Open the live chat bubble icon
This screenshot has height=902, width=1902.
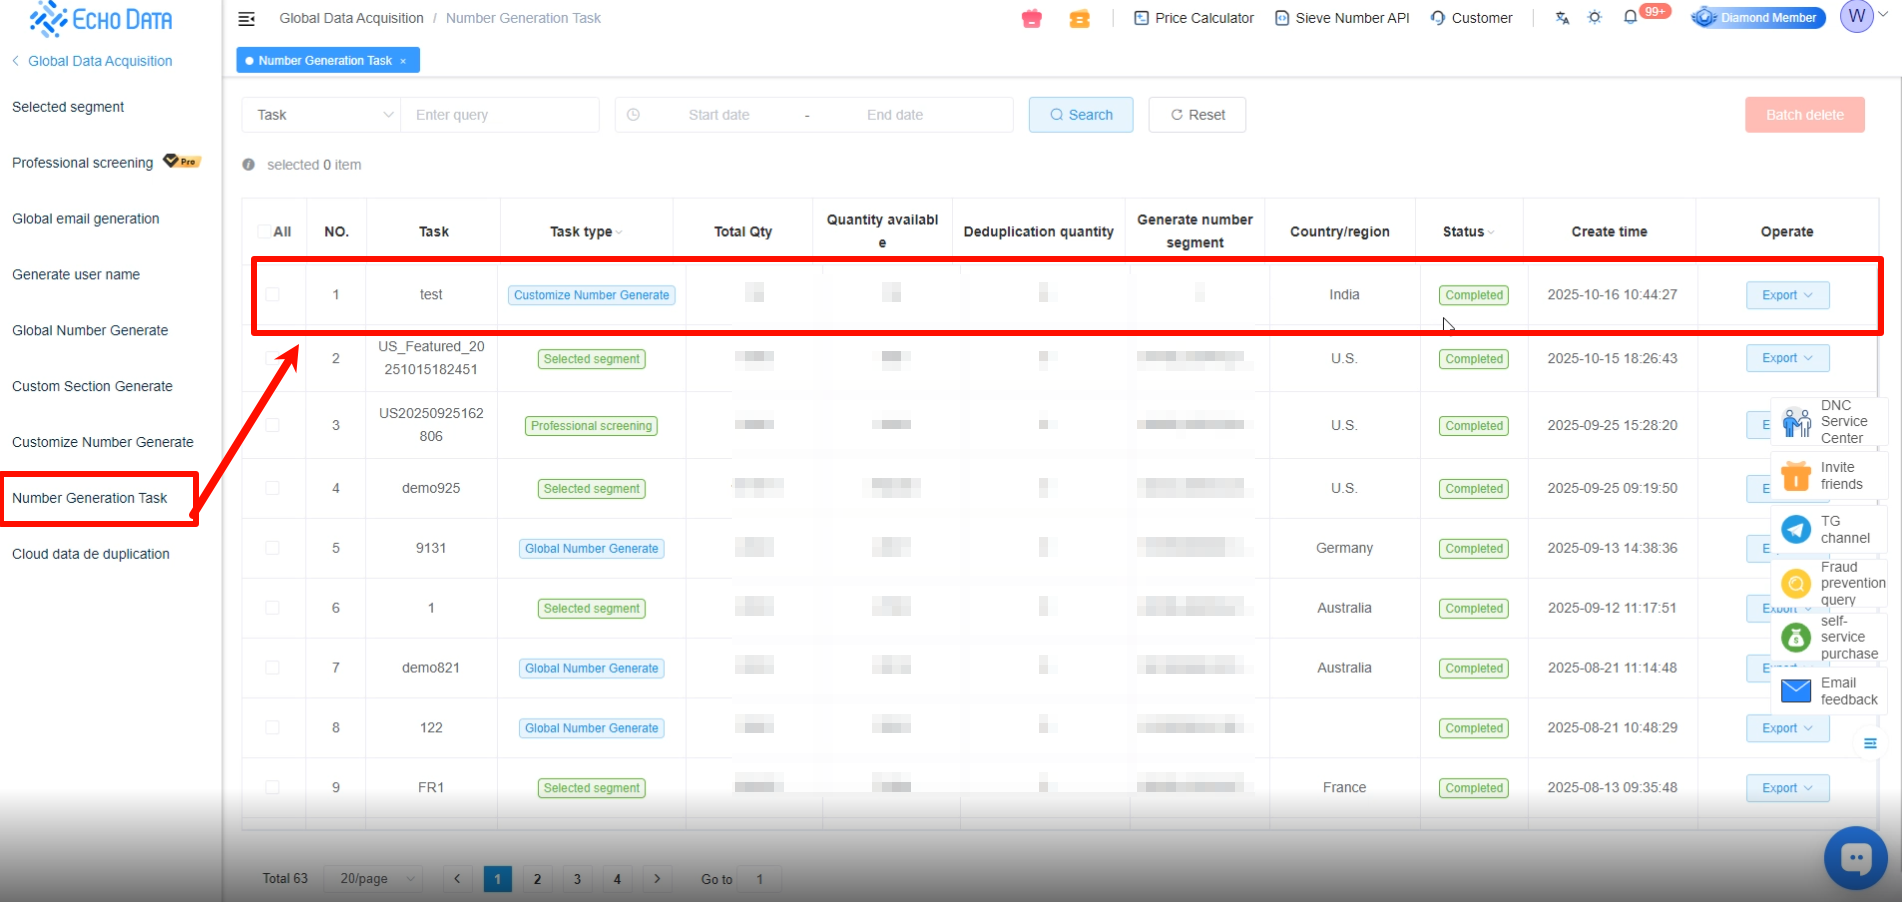coord(1855,857)
